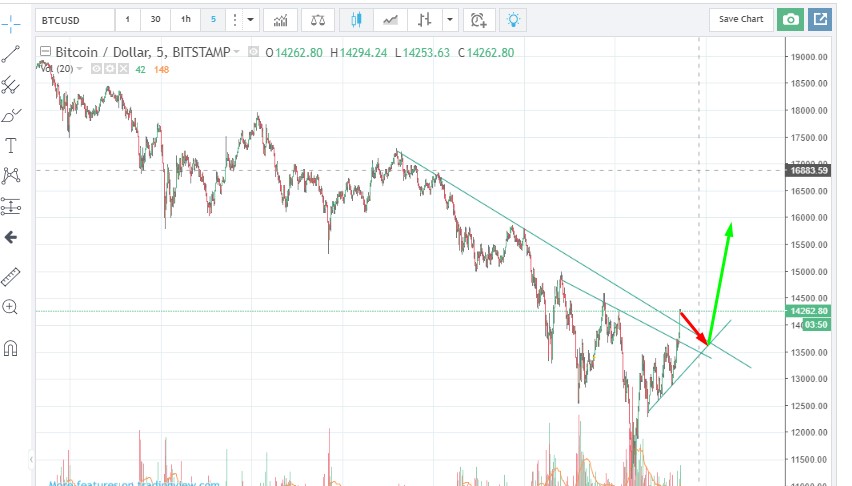
Task: Open dropdown next to BITSTAMP title
Action: (236, 52)
